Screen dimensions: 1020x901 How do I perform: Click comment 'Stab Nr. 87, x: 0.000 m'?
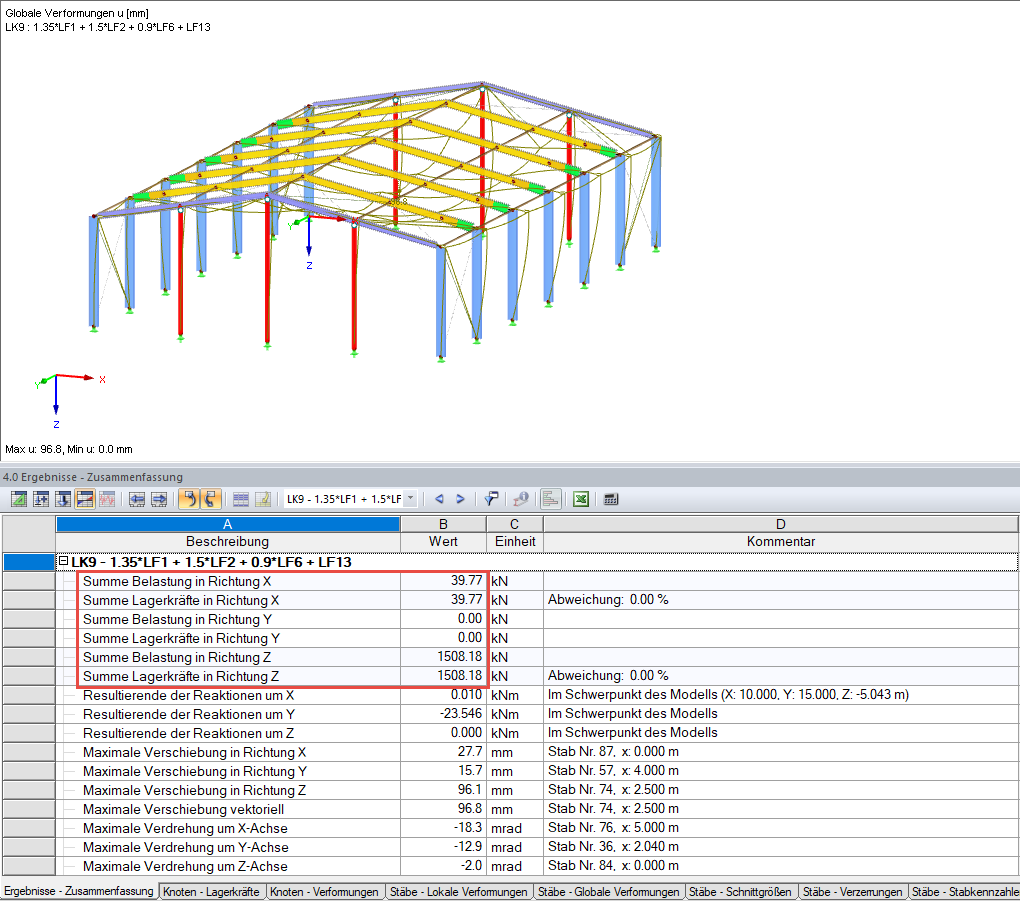613,751
